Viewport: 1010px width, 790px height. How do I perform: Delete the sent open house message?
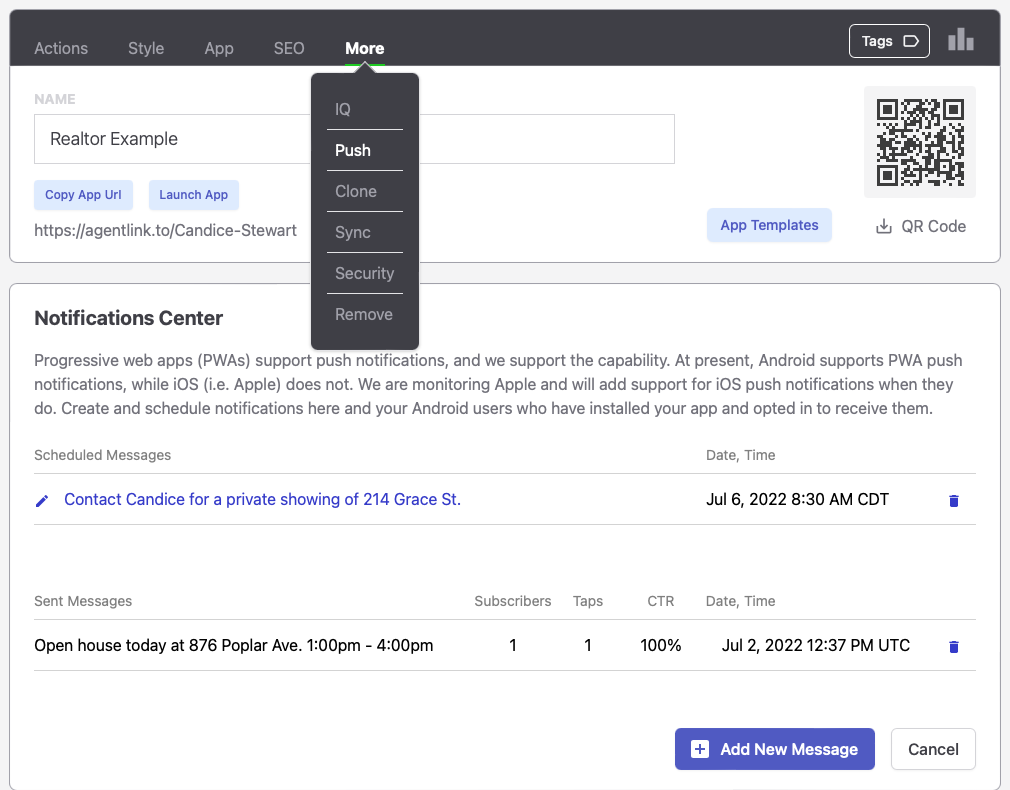[953, 646]
